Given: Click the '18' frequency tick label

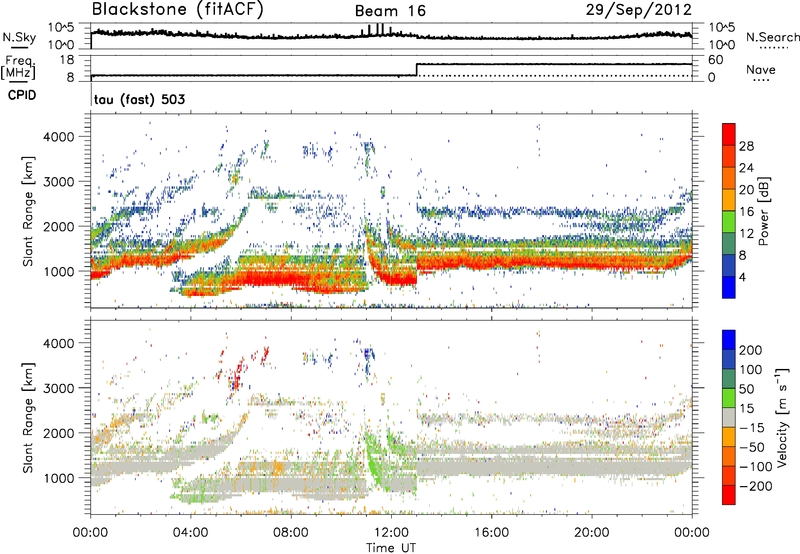Looking at the screenshot, I should tap(66, 60).
